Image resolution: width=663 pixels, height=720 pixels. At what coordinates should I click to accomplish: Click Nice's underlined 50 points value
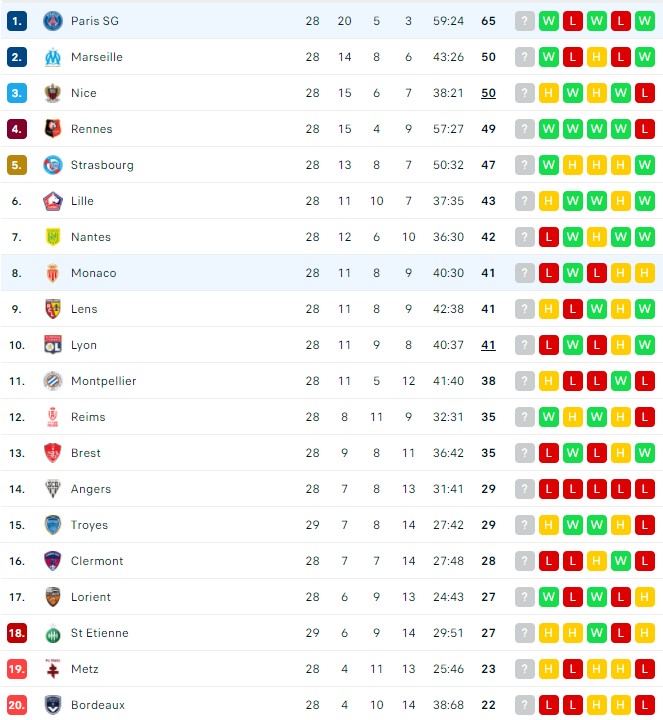pos(488,93)
